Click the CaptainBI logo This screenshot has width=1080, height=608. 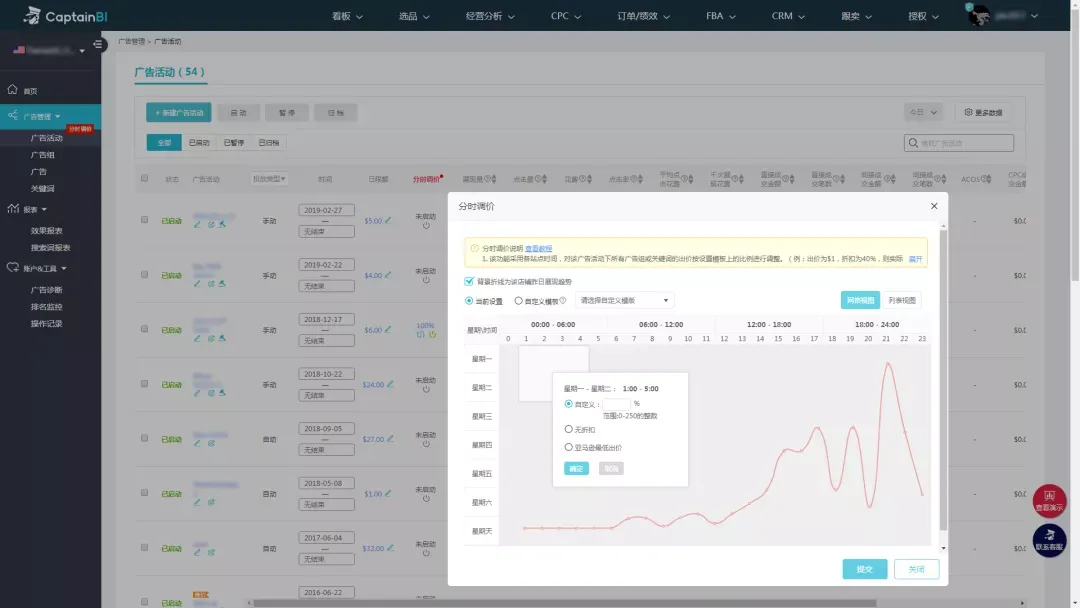(65, 16)
